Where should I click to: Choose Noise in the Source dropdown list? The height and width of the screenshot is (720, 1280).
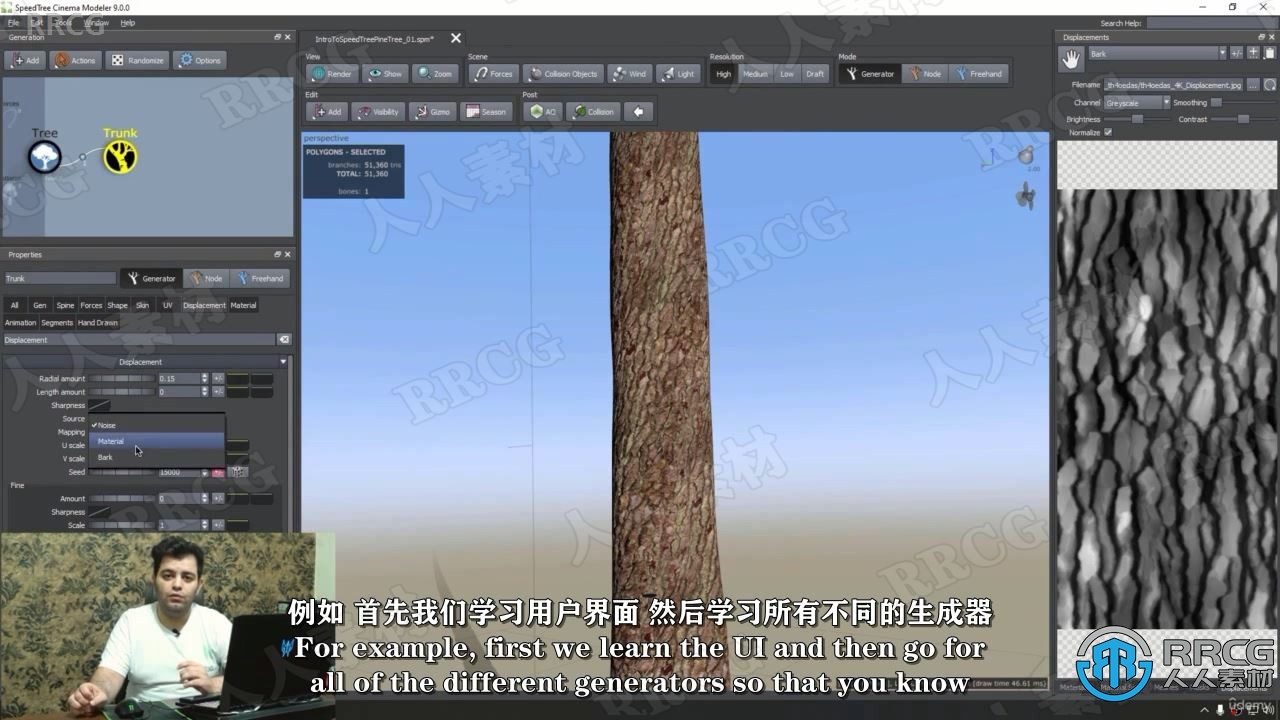(x=156, y=425)
